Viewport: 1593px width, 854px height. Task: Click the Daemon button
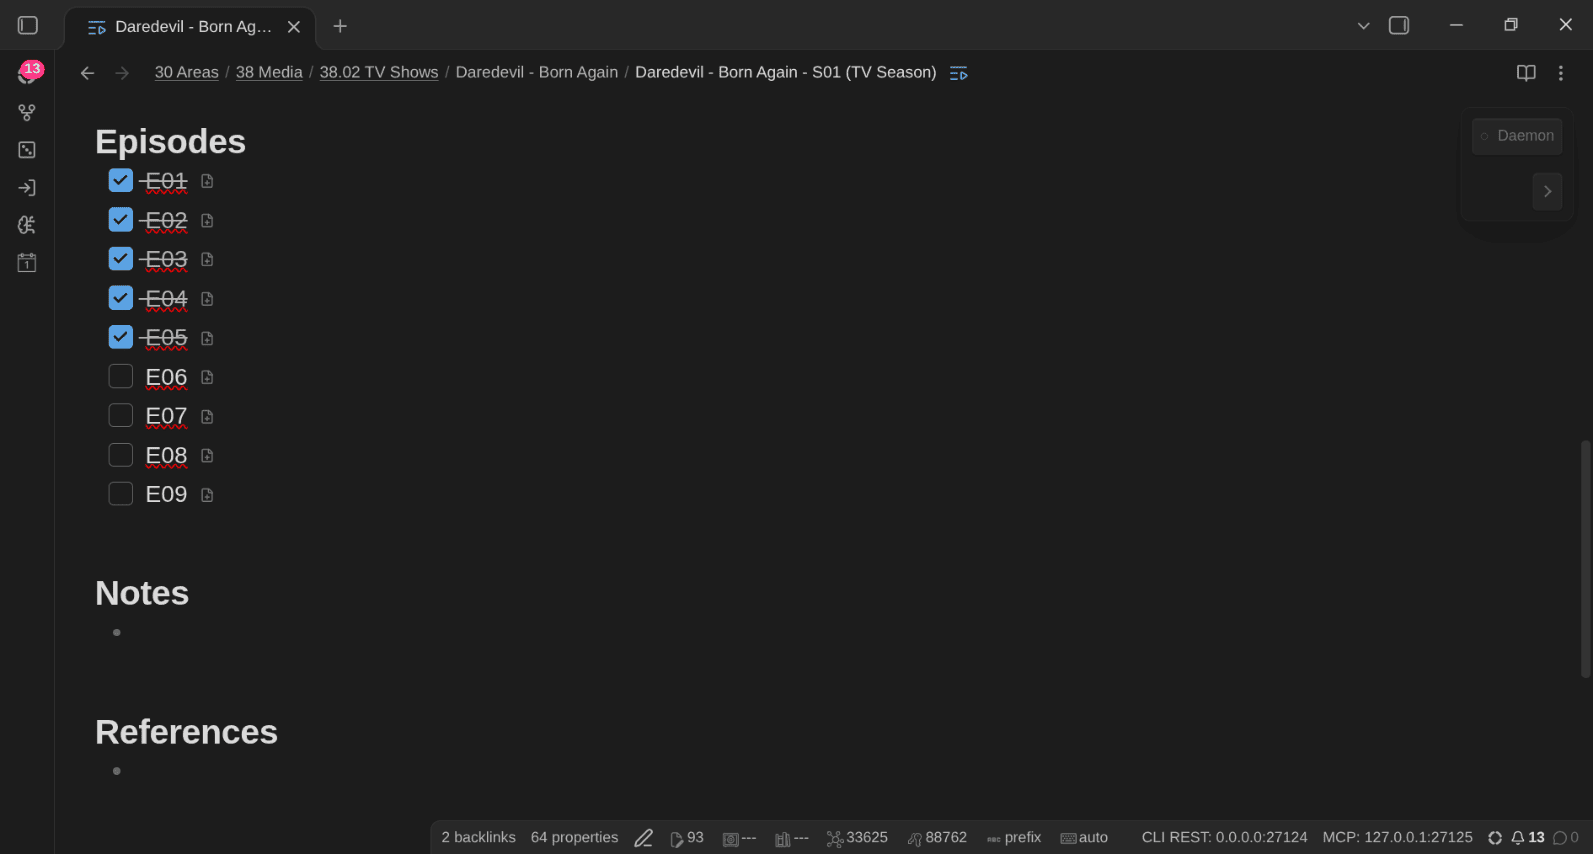tap(1517, 136)
